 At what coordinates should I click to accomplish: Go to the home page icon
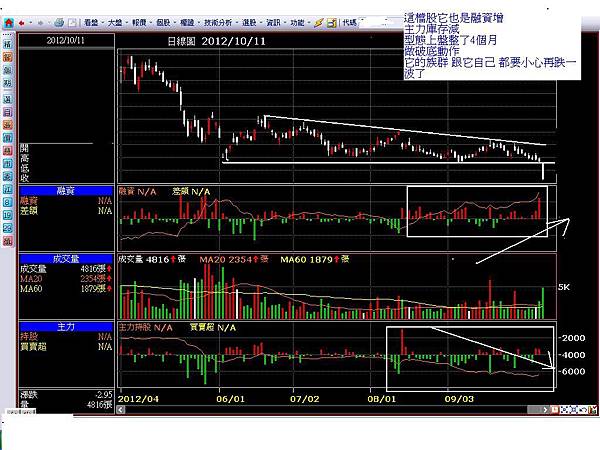pyautogui.click(x=8, y=23)
